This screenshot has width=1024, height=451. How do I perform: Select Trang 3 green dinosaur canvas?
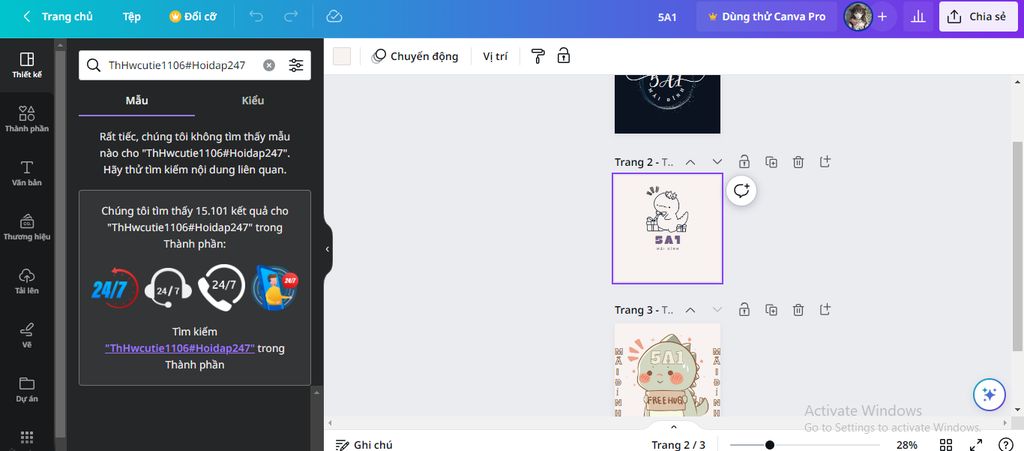coord(667,370)
